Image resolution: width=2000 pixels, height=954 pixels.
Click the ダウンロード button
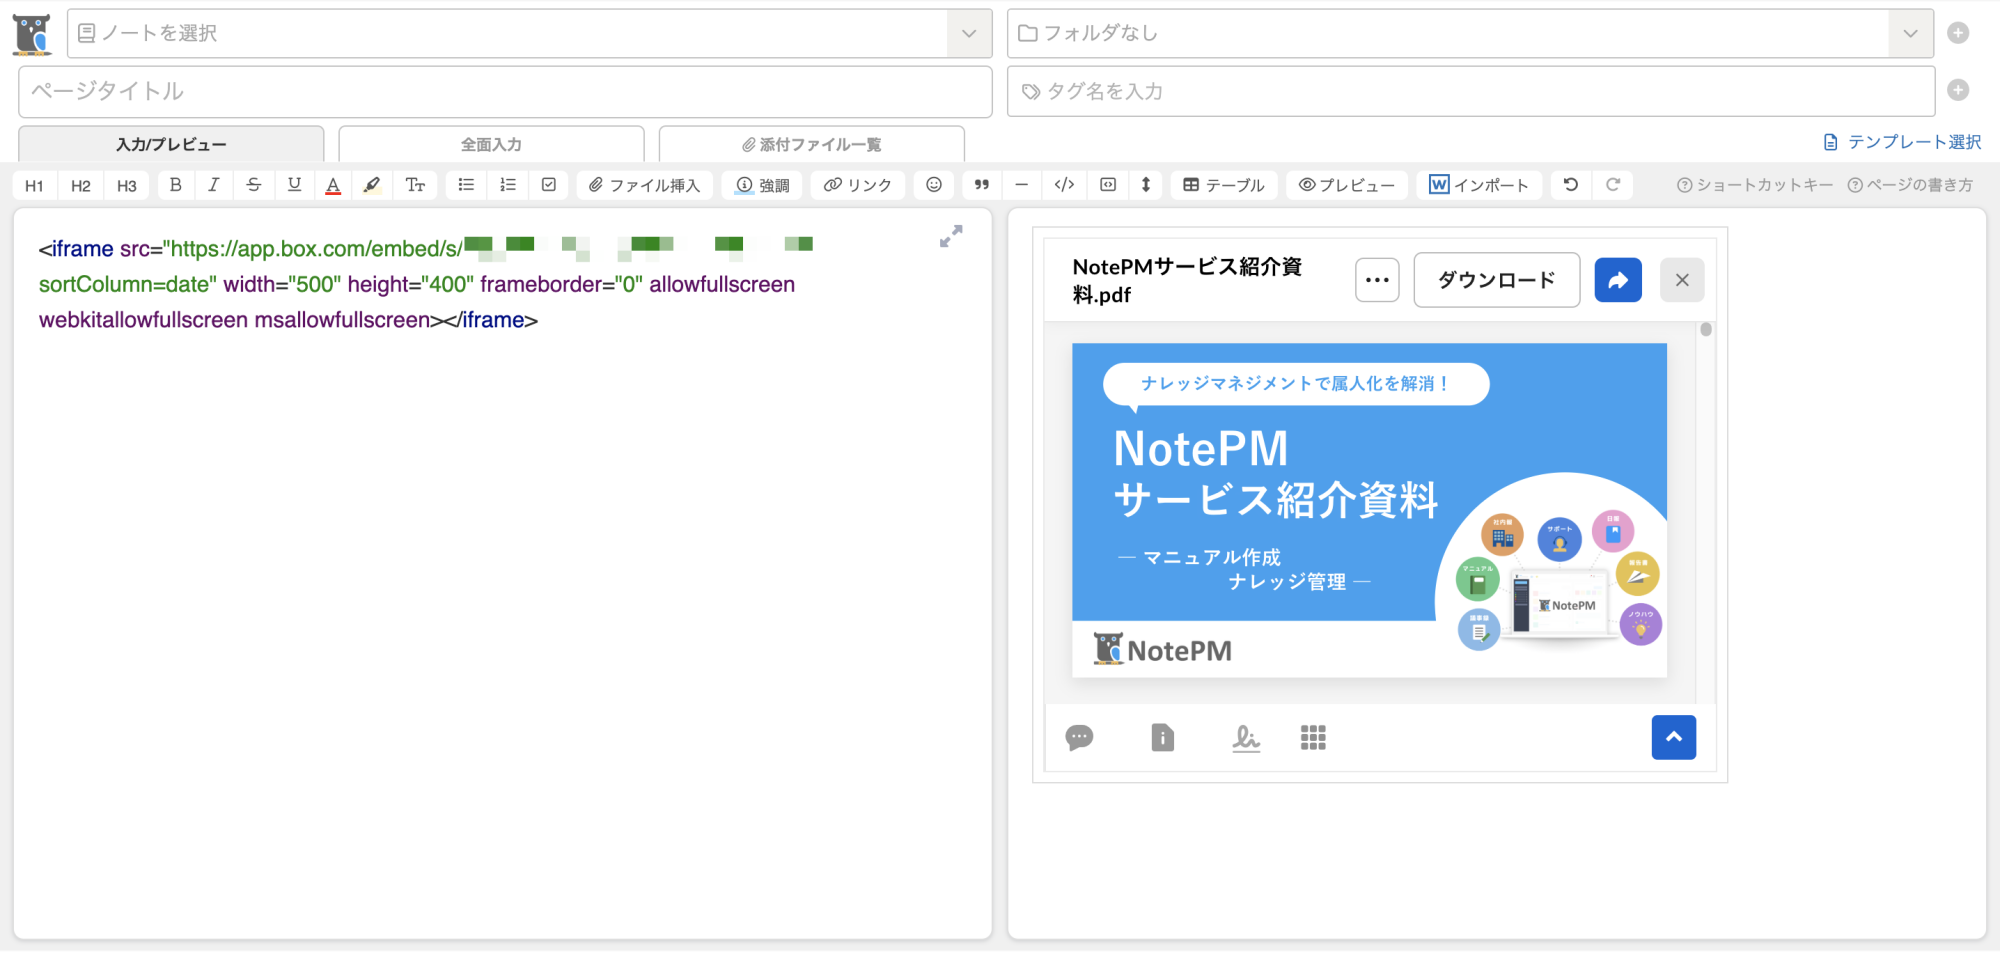(1496, 280)
